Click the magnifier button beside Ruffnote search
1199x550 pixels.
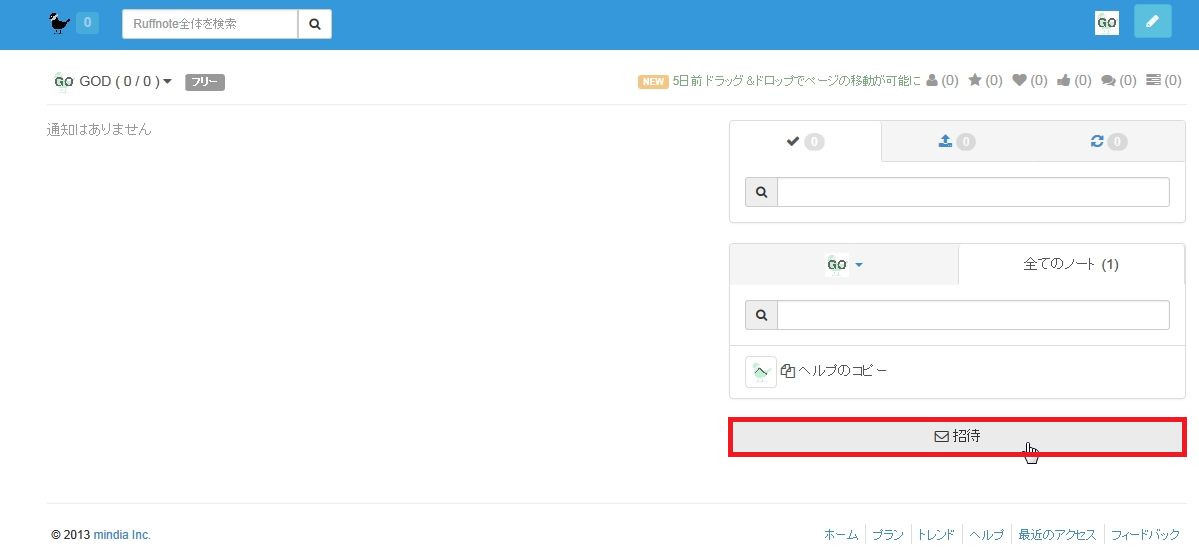(315, 24)
